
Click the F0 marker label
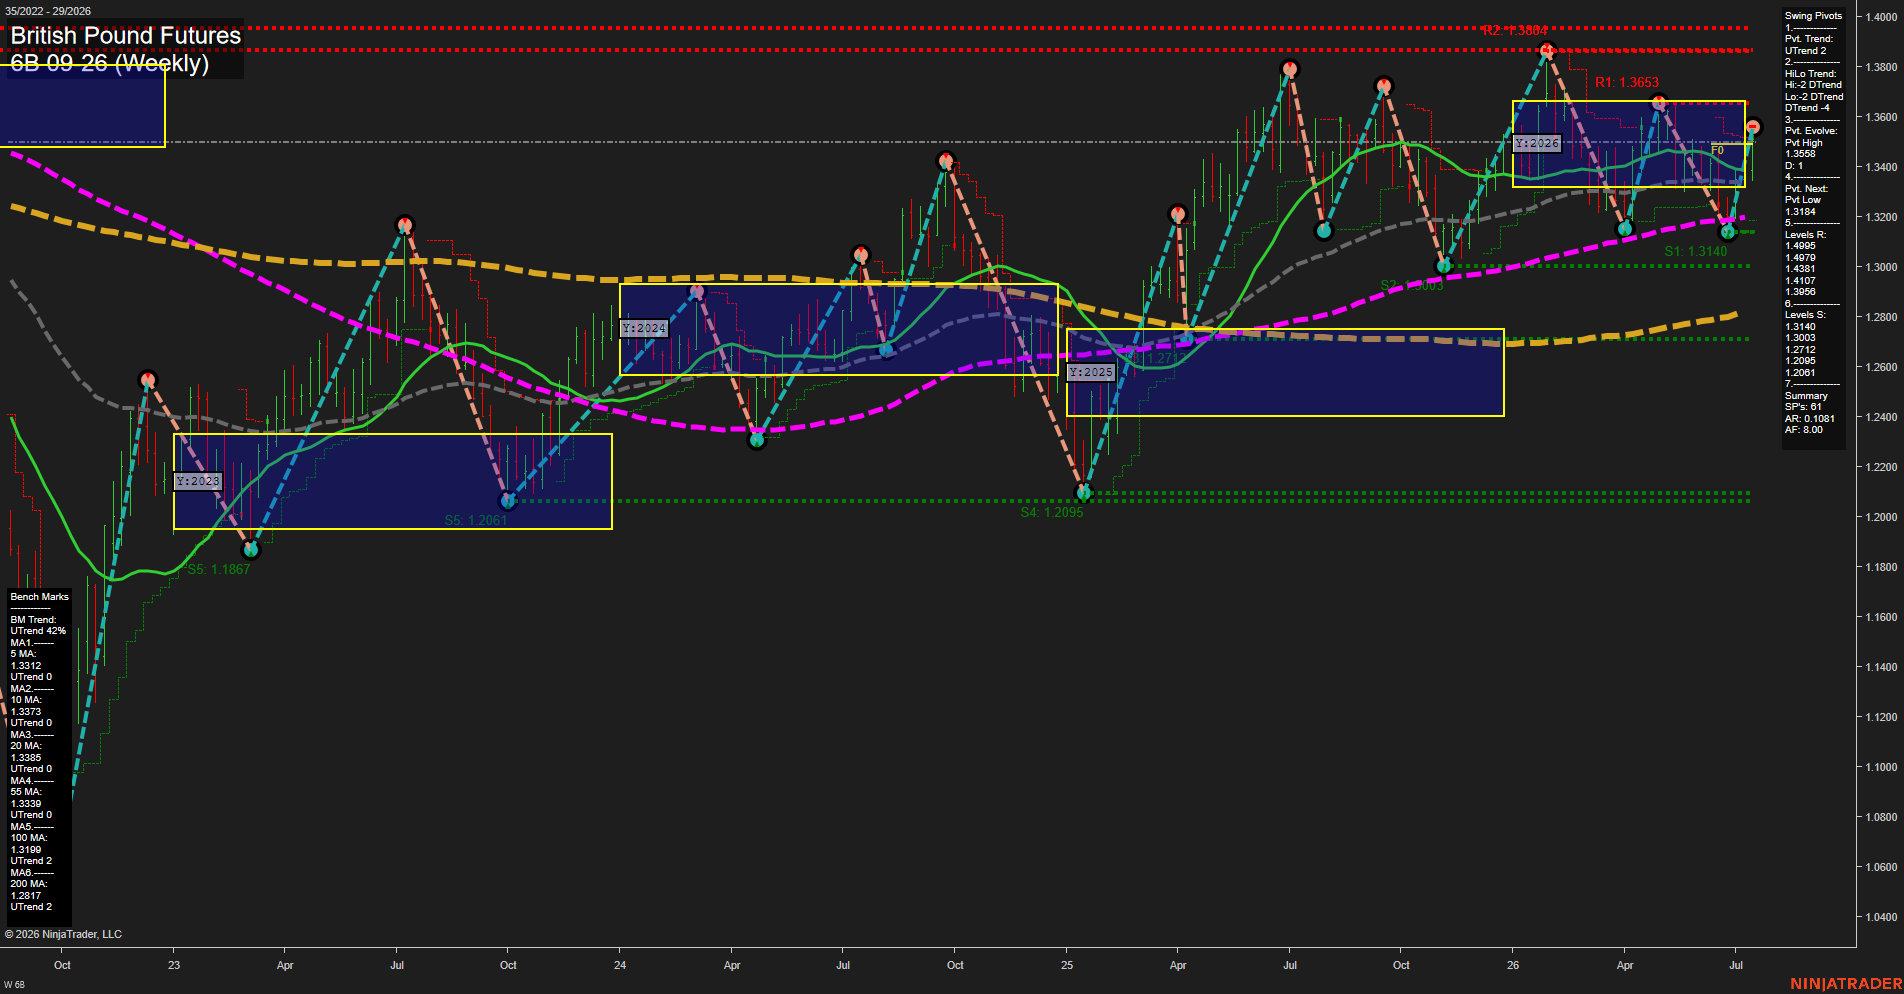coord(1717,150)
